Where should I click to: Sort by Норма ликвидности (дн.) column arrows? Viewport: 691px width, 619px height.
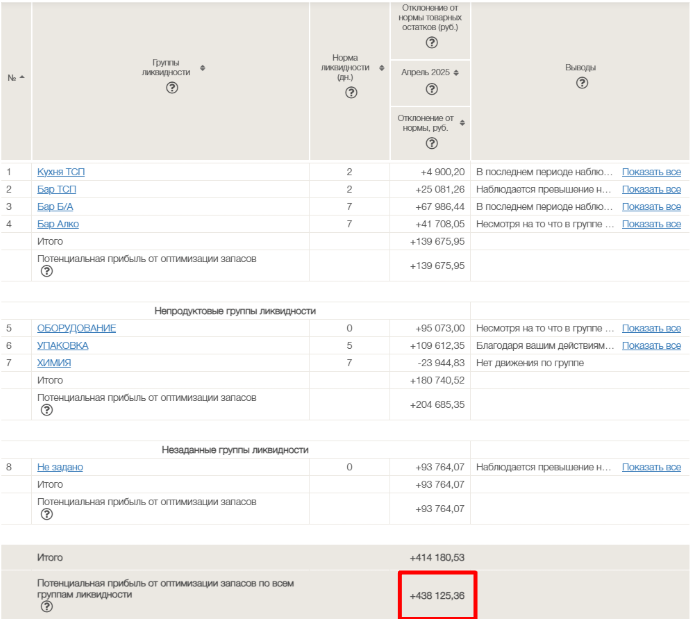381,68
